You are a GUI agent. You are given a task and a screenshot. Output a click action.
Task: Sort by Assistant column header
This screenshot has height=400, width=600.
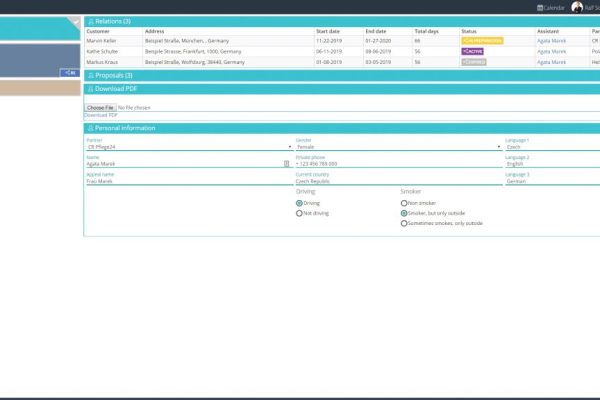[548, 31]
